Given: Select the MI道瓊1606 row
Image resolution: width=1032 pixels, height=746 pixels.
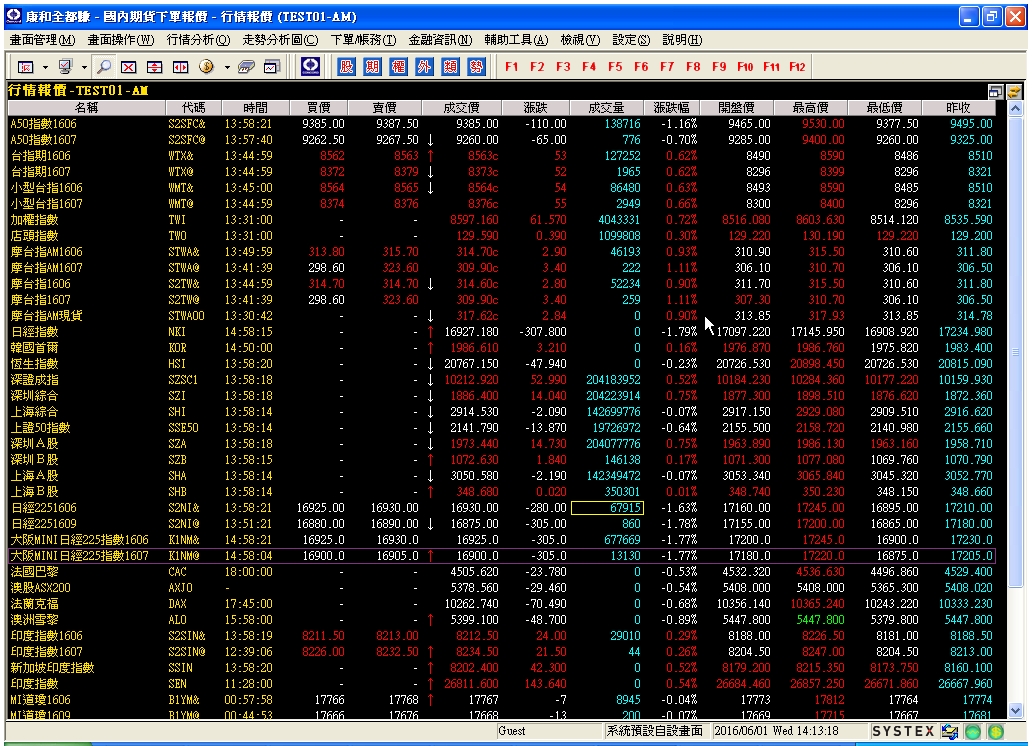Looking at the screenshot, I should pos(502,700).
